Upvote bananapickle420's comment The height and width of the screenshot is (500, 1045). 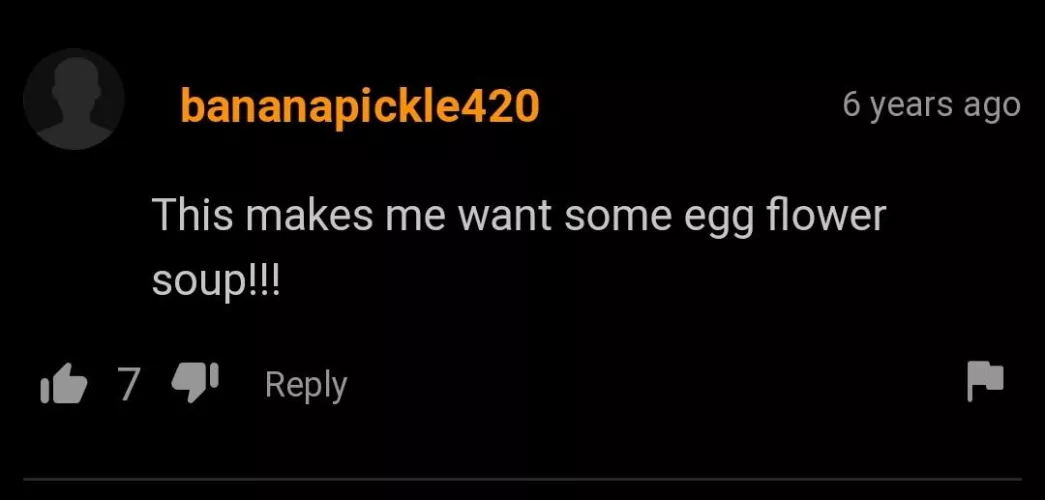pyautogui.click(x=64, y=385)
